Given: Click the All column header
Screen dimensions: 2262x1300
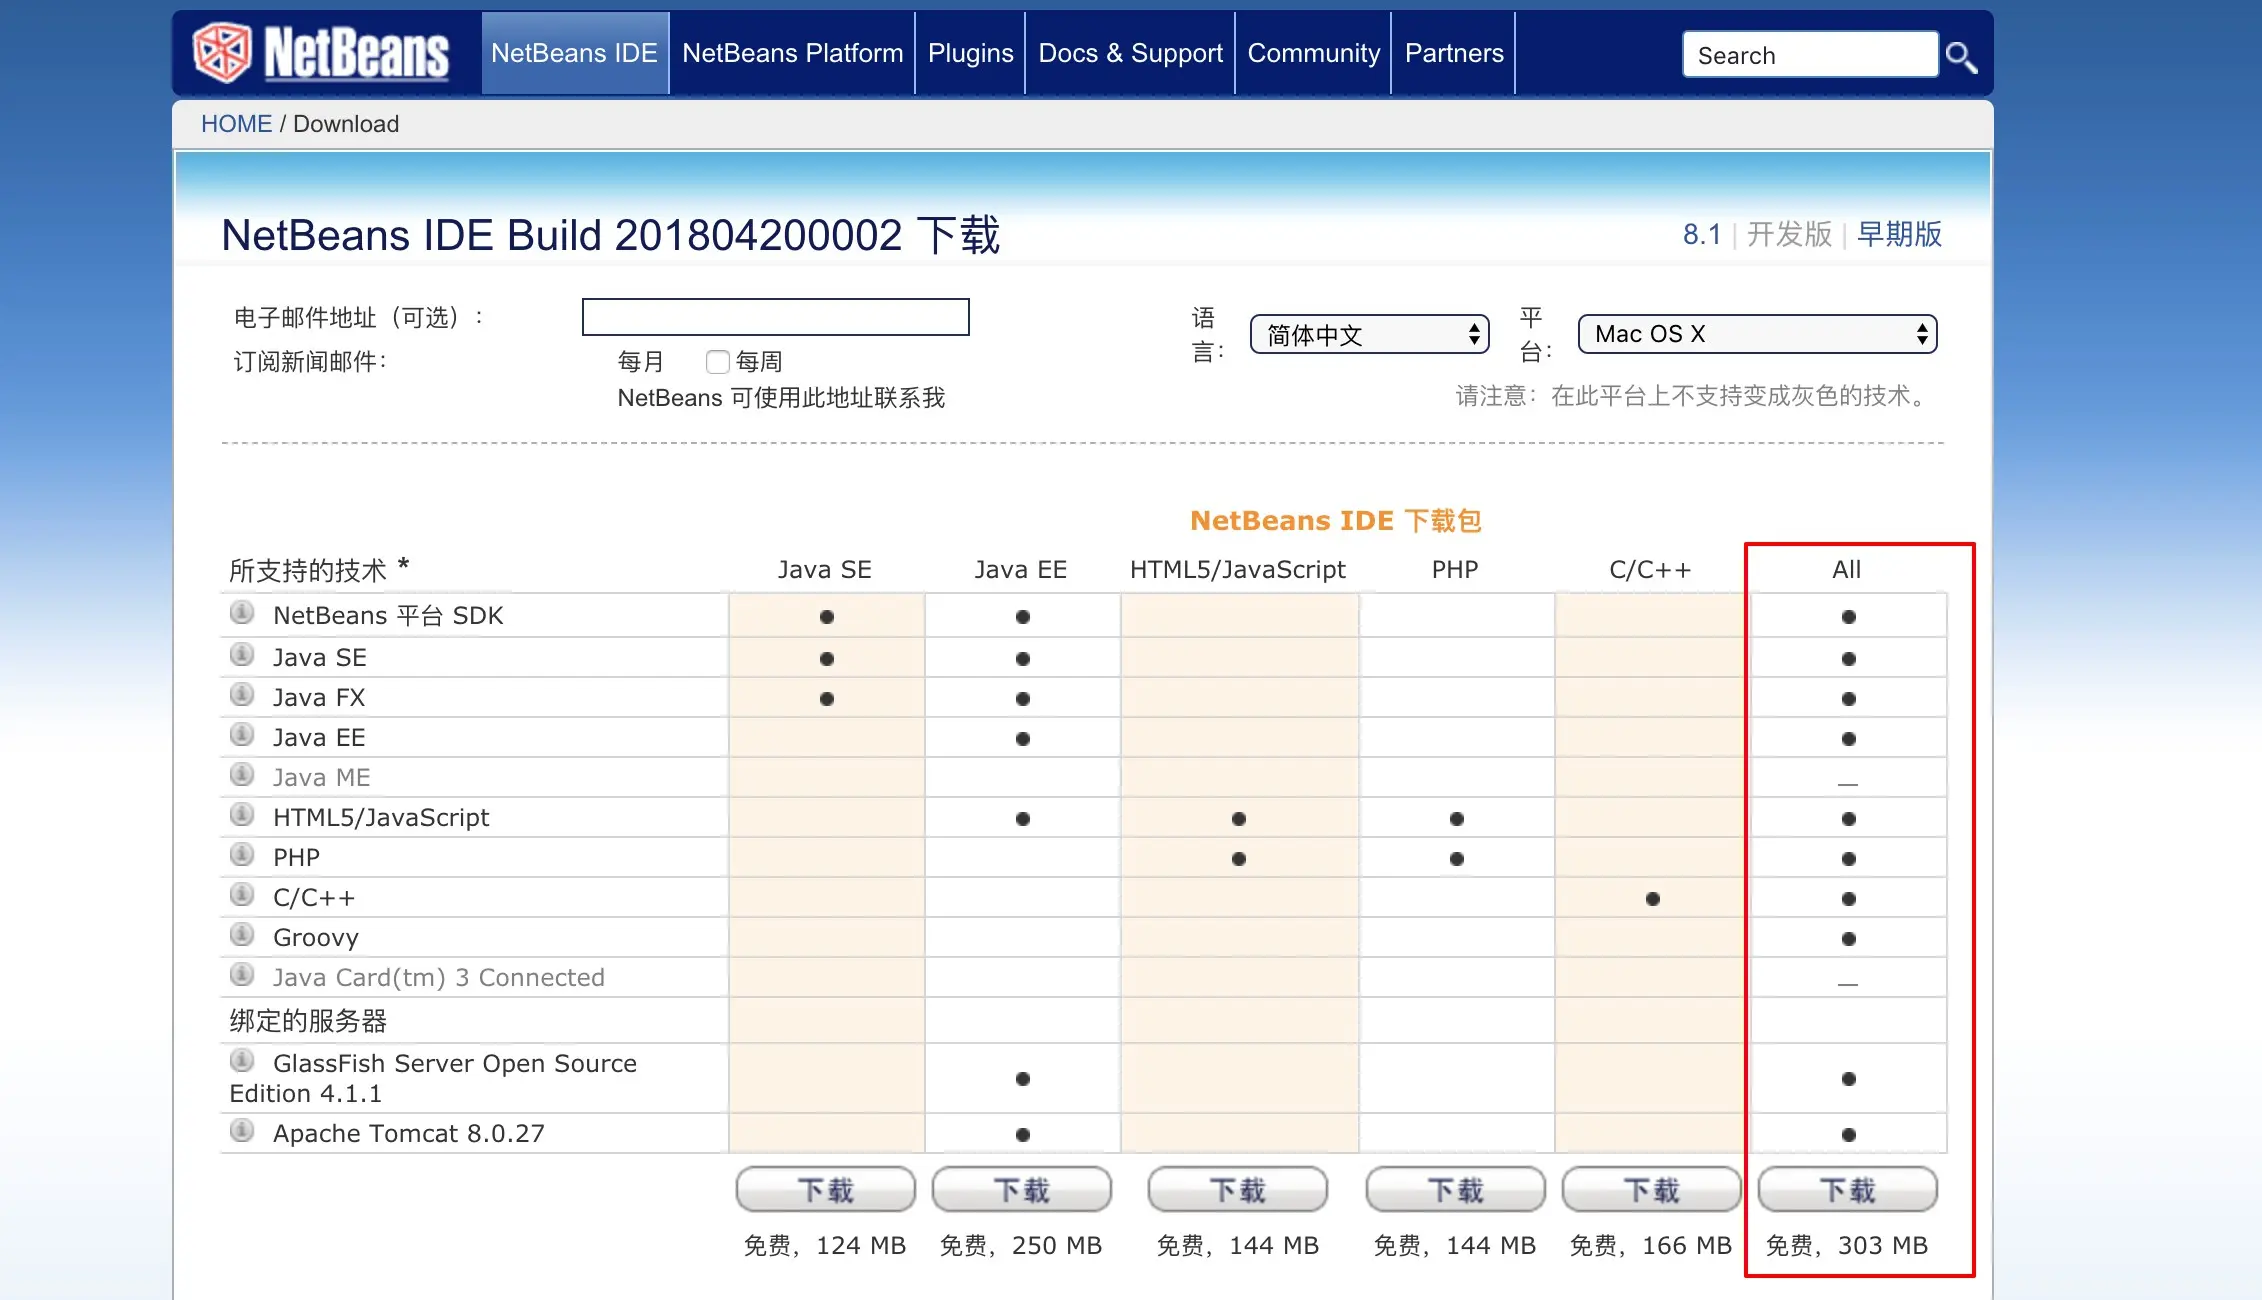Looking at the screenshot, I should [x=1847, y=570].
